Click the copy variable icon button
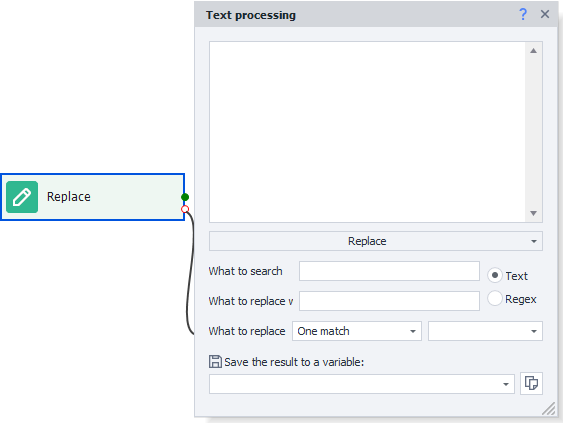563x423 pixels. 531,383
